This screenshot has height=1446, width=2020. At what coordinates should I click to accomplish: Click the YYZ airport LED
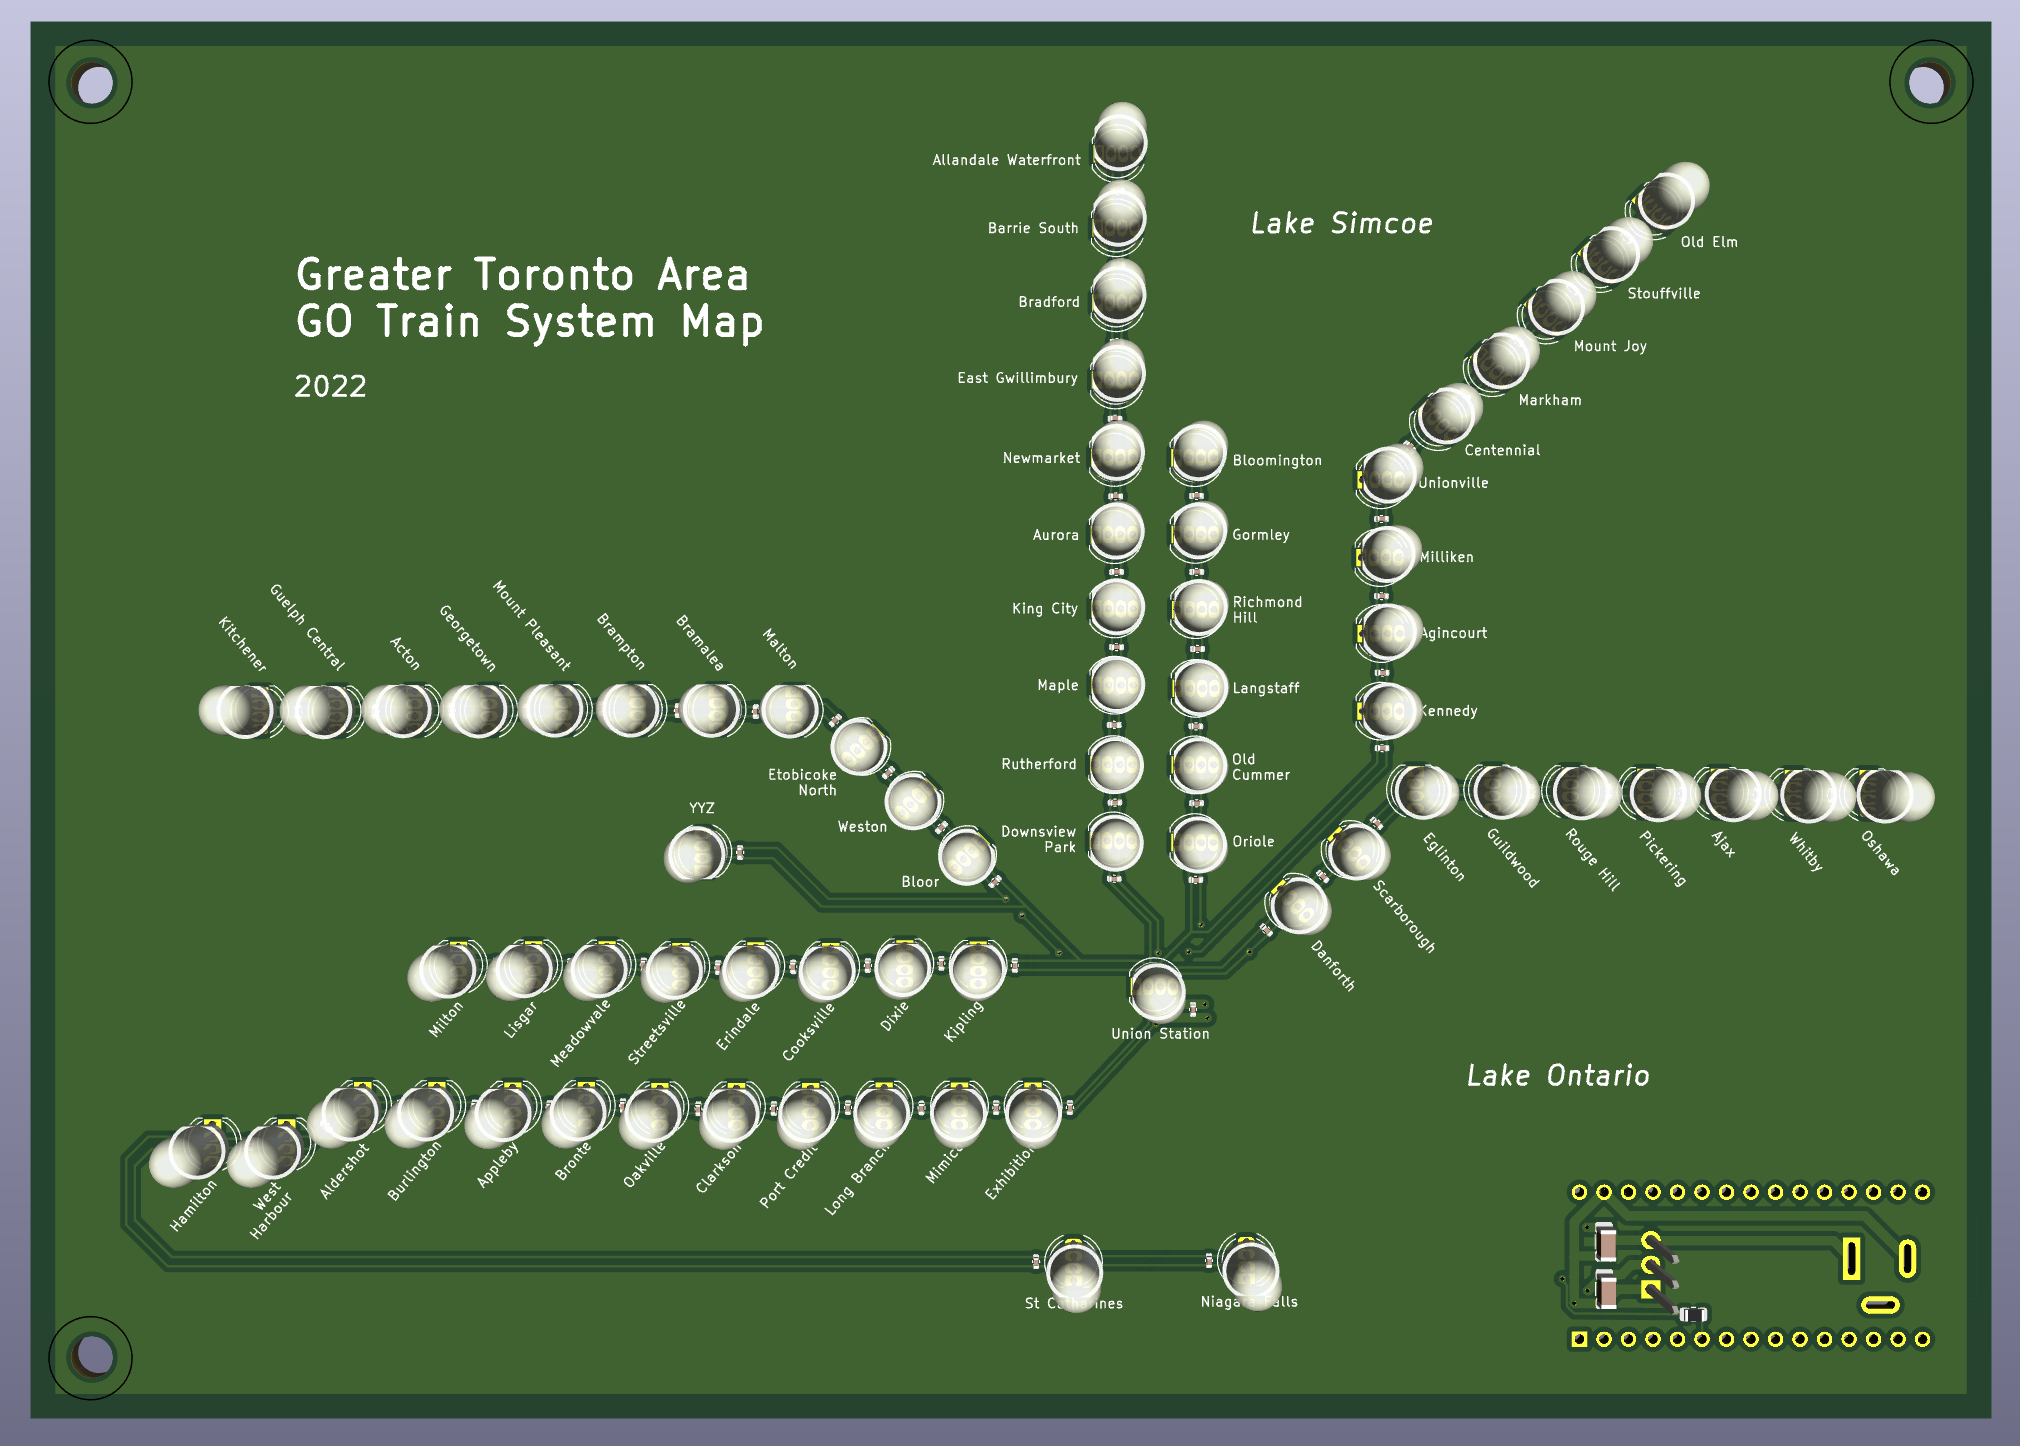tap(696, 854)
